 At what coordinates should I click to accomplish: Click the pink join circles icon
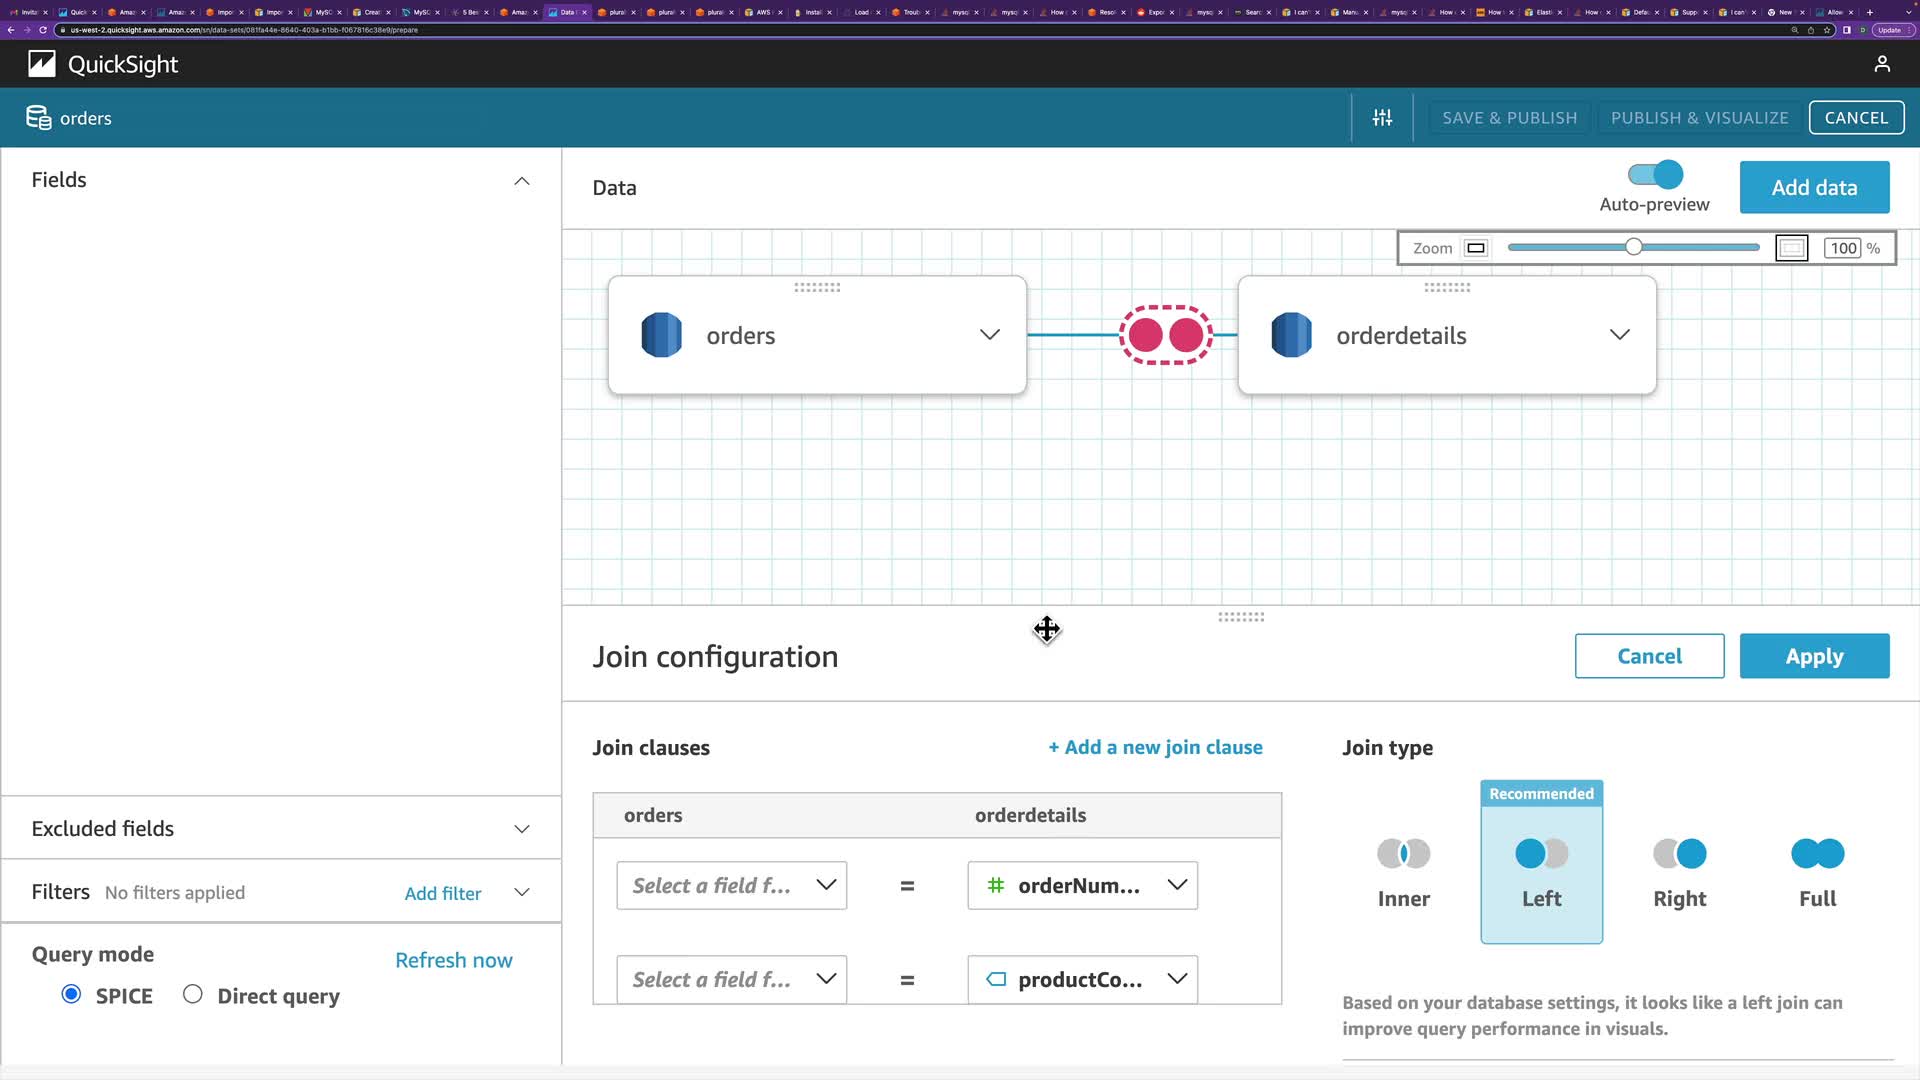coord(1165,335)
